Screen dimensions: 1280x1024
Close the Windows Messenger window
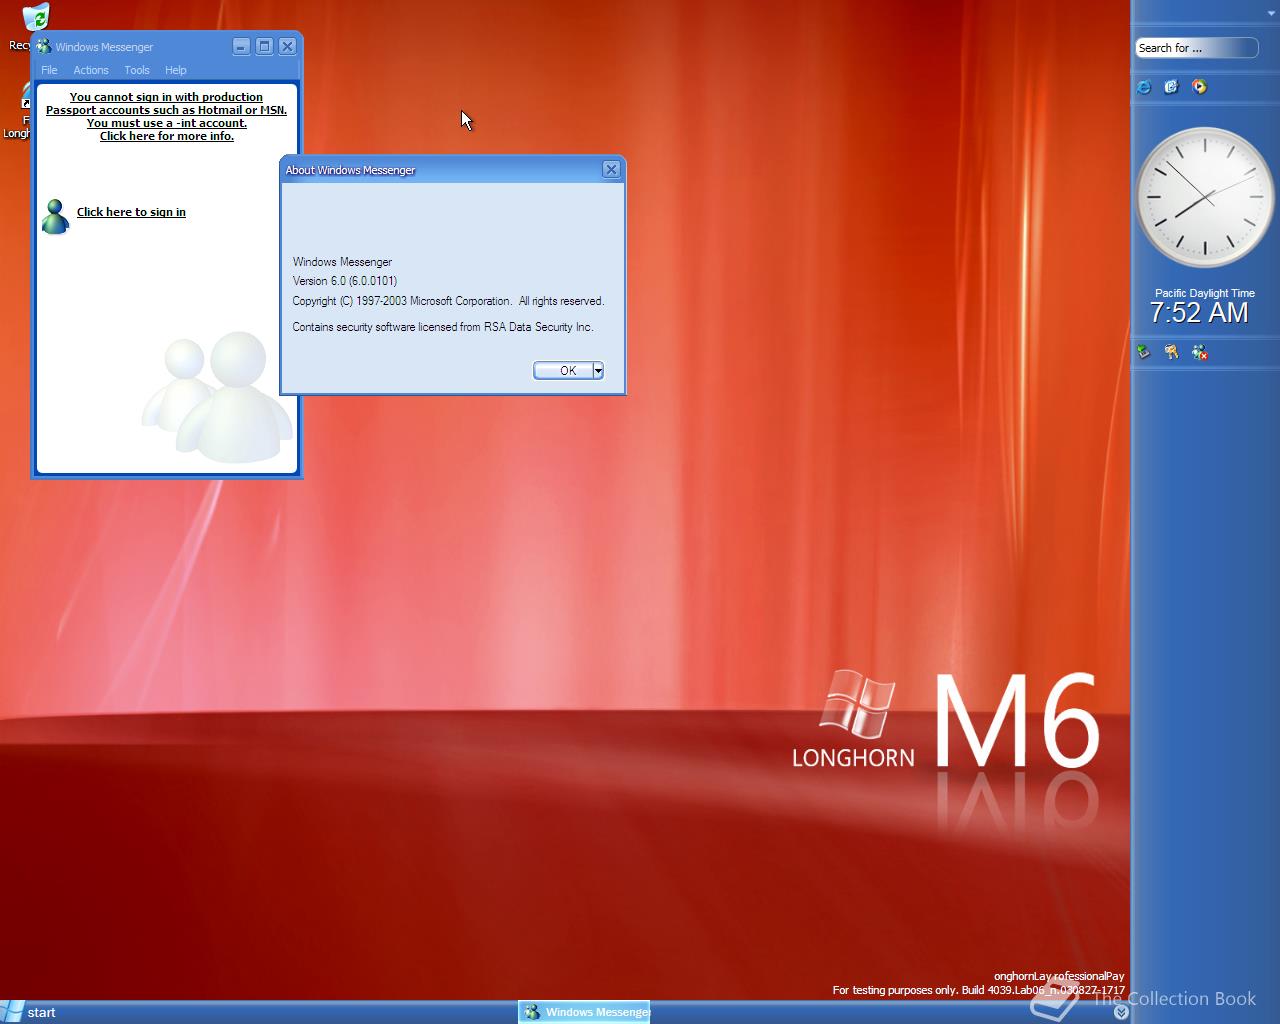[x=287, y=46]
